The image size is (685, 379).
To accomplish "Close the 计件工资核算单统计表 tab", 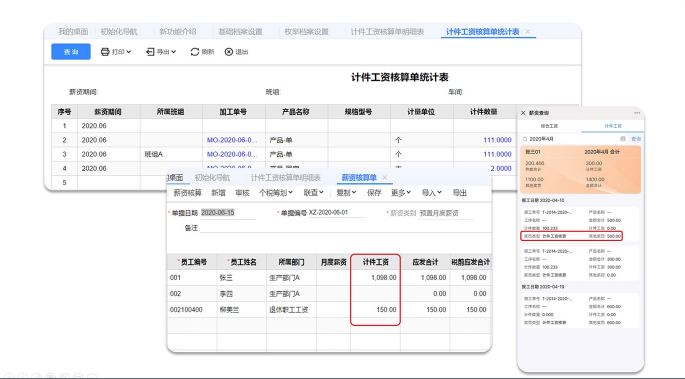I will 528,31.
